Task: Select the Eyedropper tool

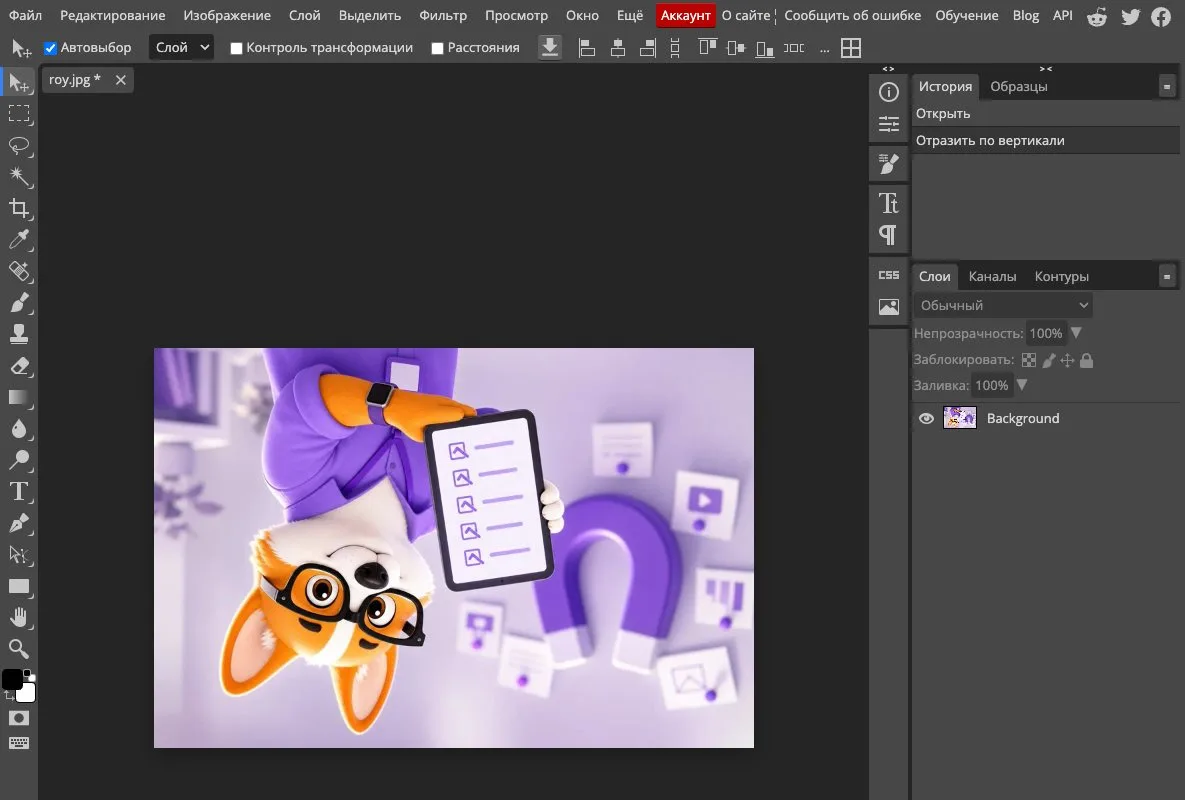Action: (x=19, y=240)
